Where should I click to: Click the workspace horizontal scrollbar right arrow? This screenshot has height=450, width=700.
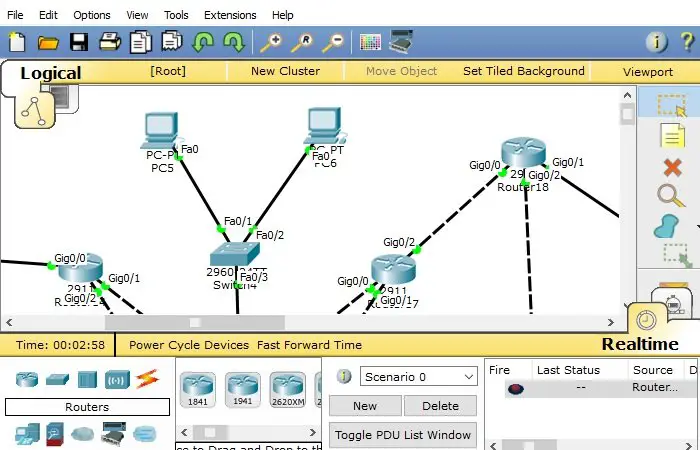(x=611, y=322)
